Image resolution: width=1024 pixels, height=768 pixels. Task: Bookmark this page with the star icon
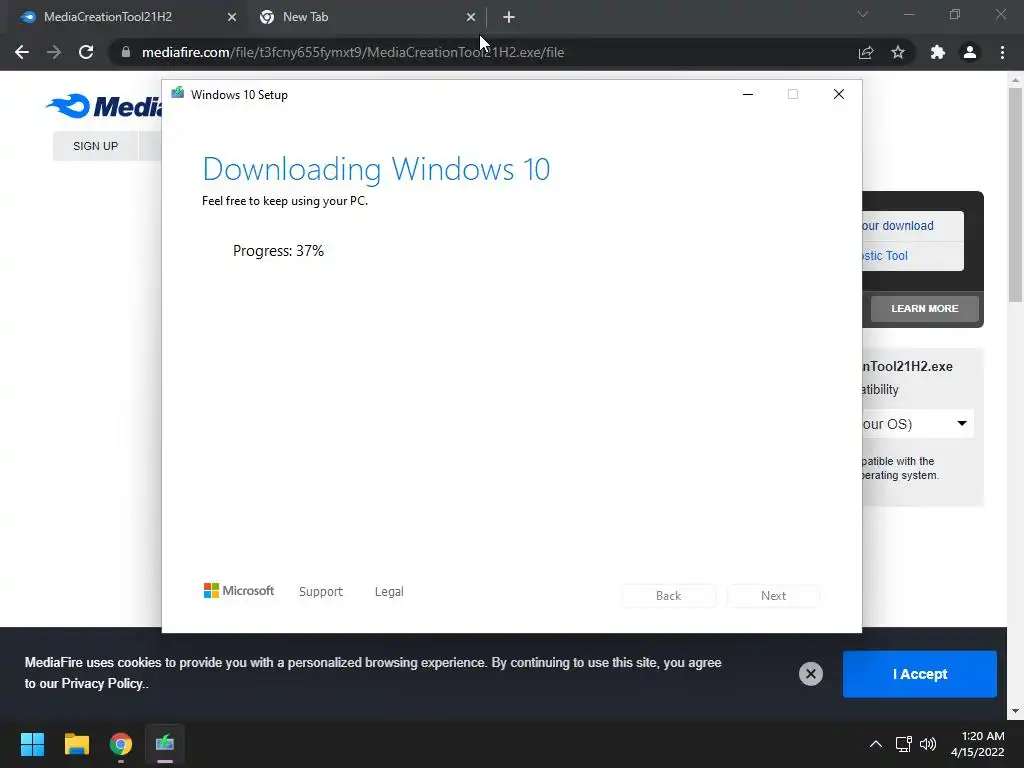pos(898,52)
